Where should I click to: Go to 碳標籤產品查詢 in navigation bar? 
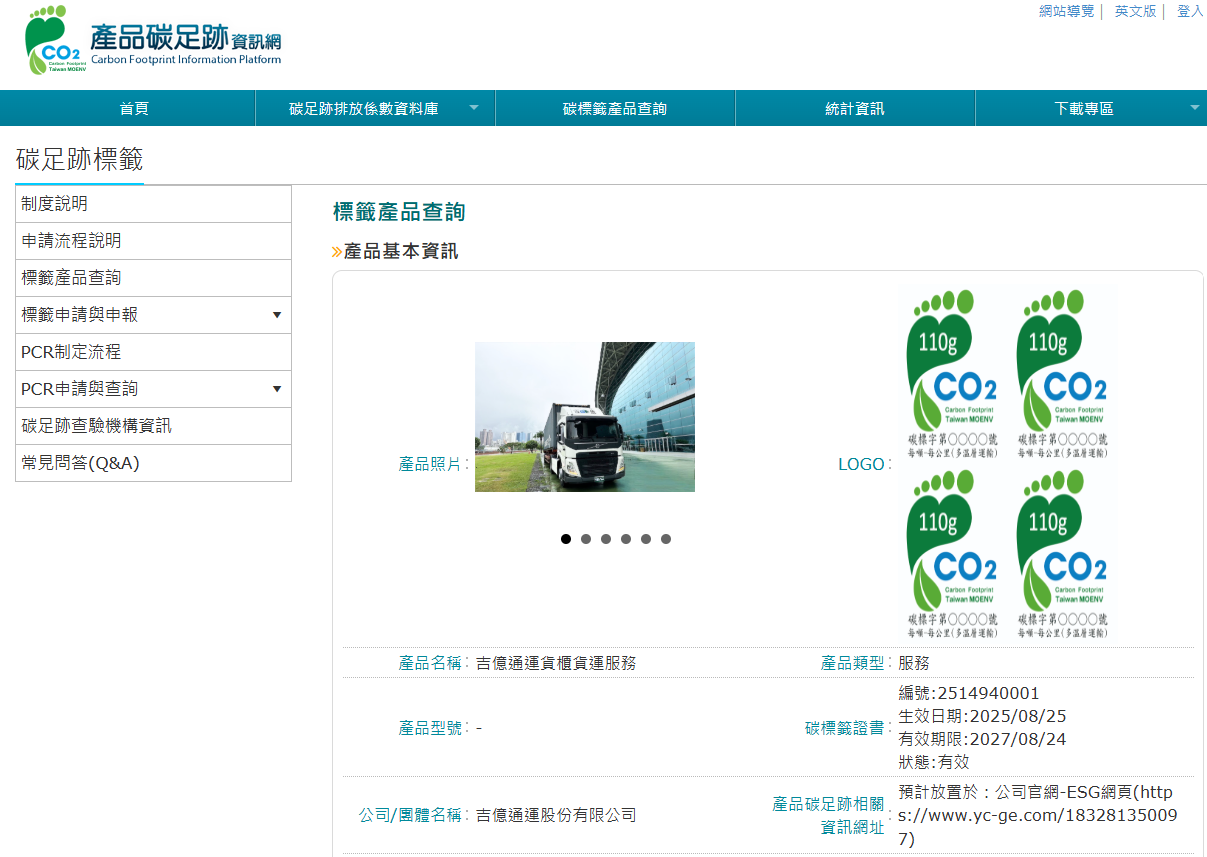tap(615, 109)
